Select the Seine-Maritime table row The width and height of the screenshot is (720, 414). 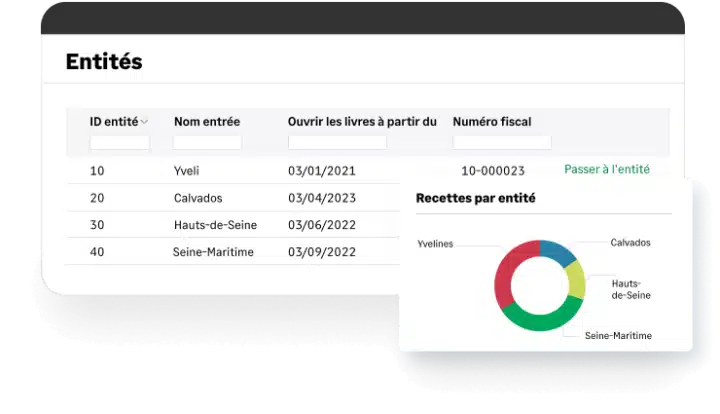pyautogui.click(x=213, y=252)
